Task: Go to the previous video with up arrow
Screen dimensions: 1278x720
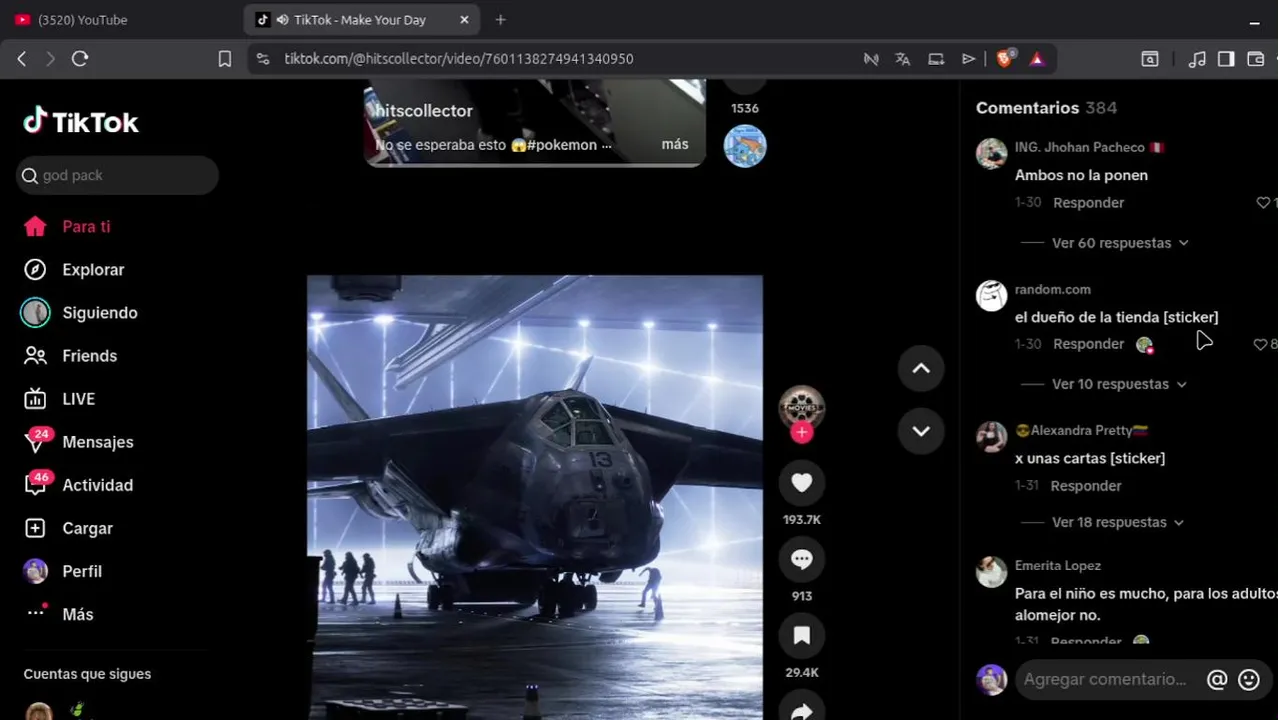Action: 921,368
